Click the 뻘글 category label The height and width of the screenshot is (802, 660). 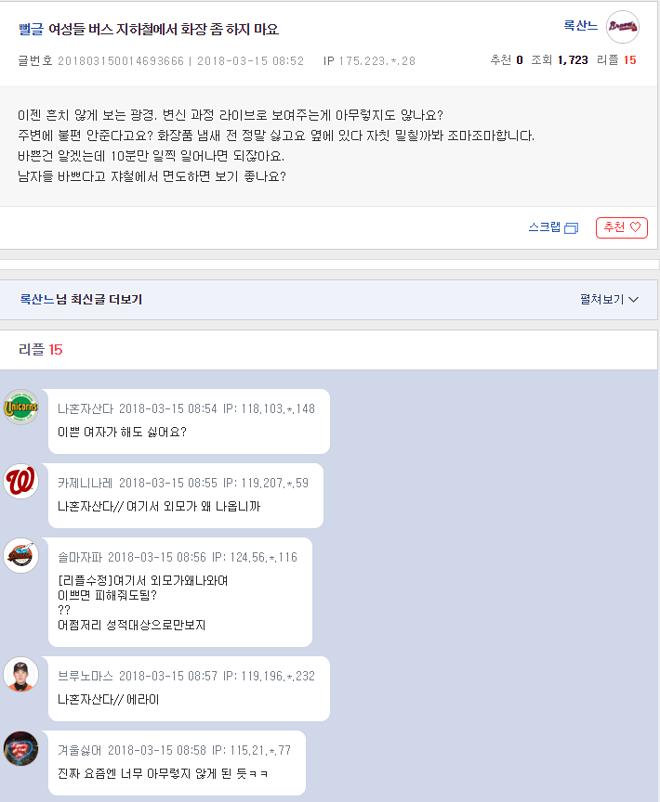(31, 29)
